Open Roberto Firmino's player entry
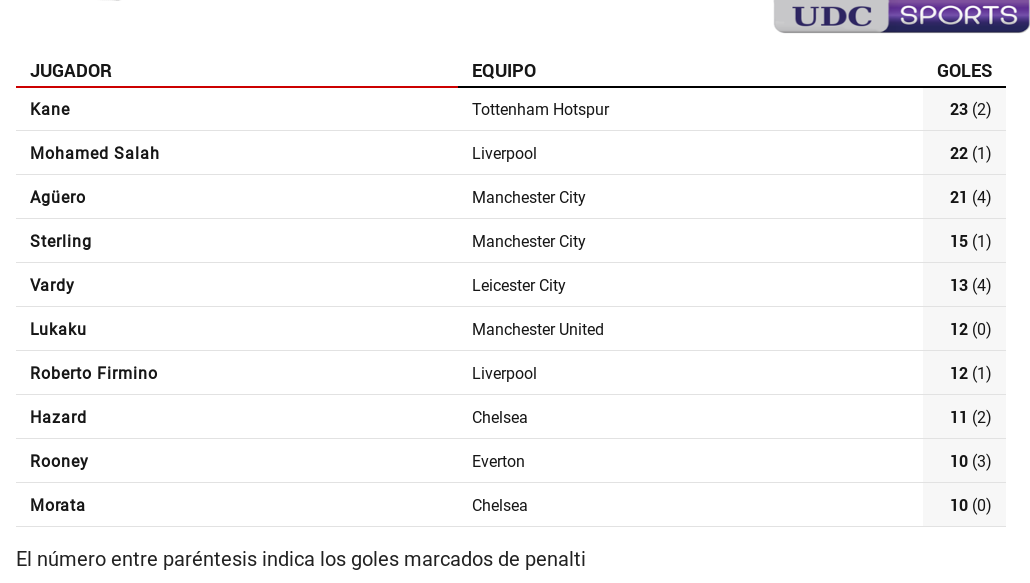 coord(94,373)
